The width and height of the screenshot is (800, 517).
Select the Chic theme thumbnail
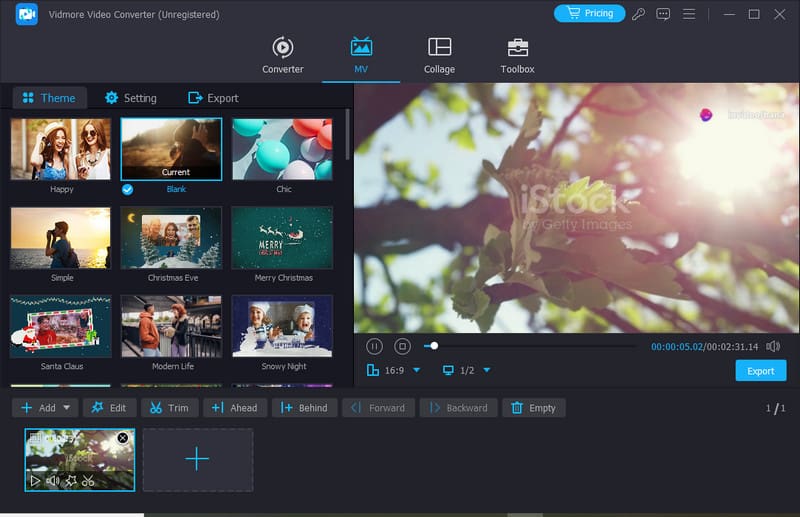(282, 149)
